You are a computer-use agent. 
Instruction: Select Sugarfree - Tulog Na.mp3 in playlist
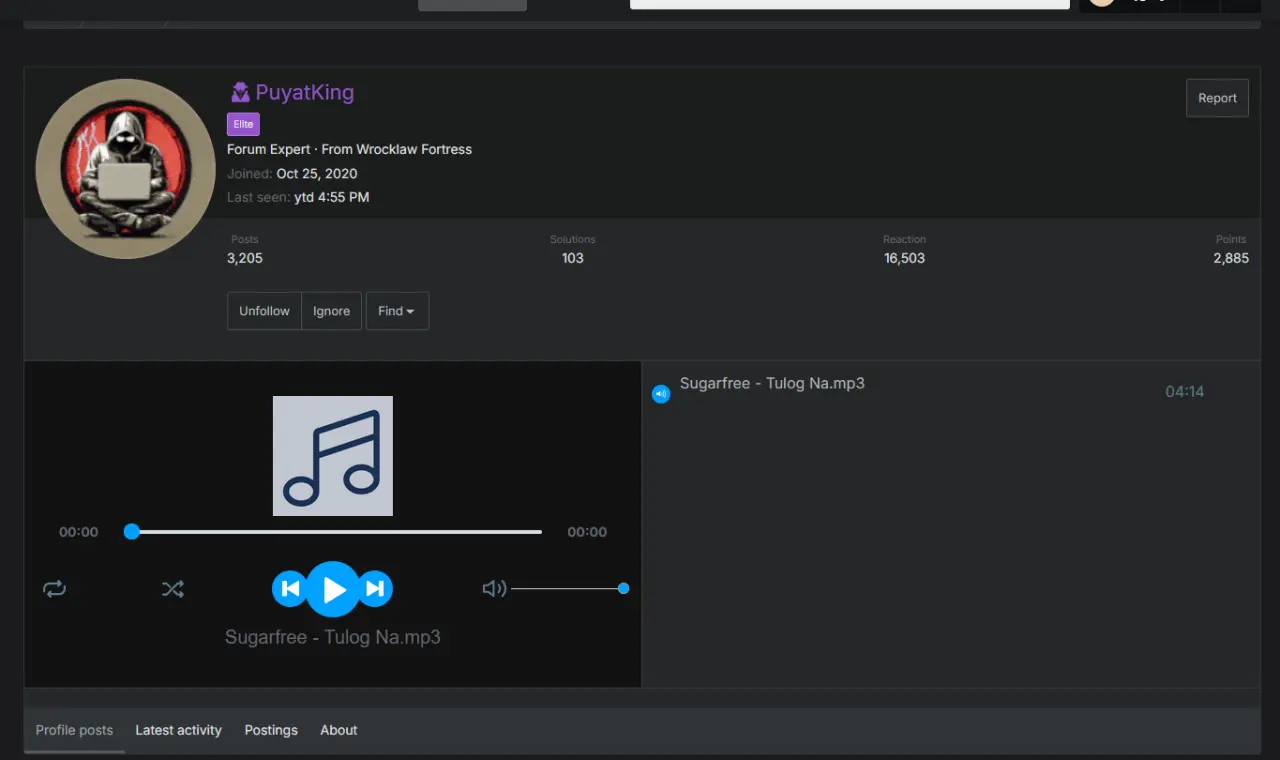tap(772, 383)
